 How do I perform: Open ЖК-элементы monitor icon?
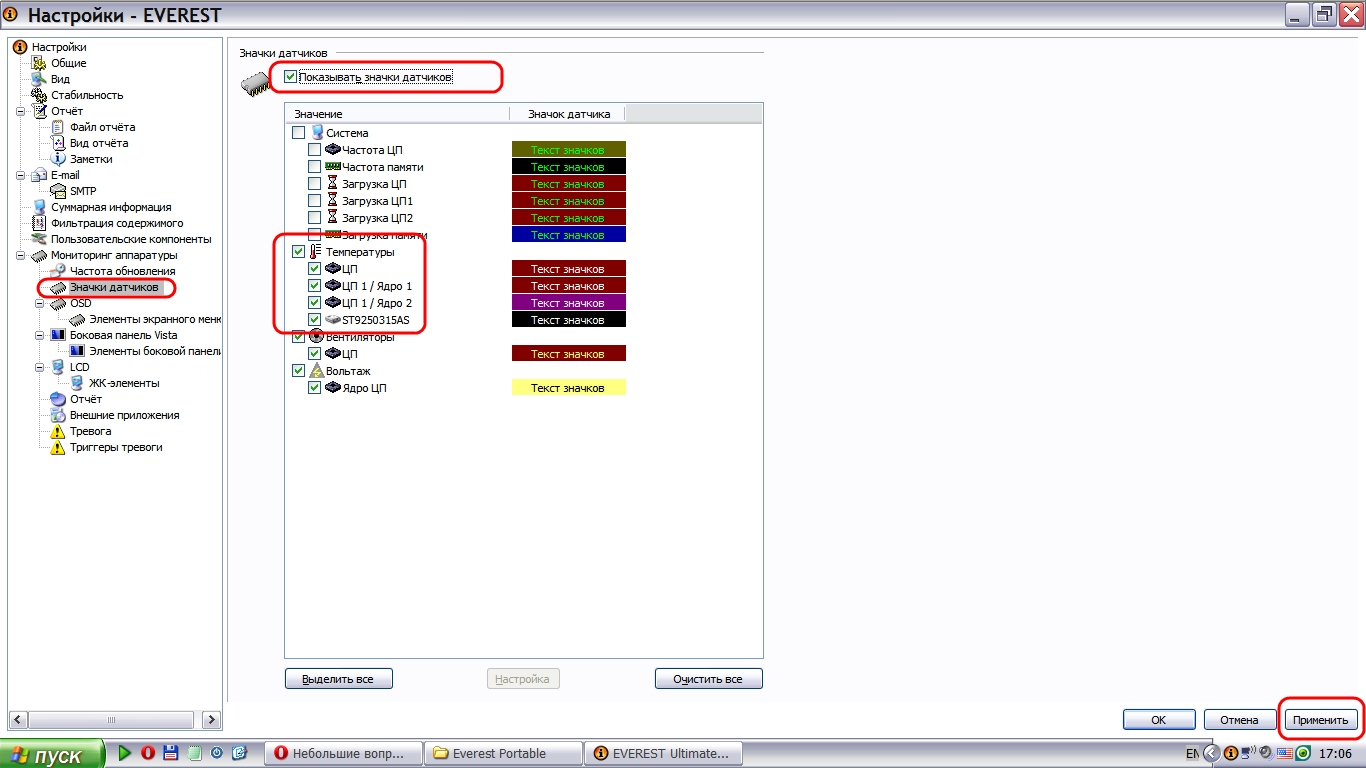[77, 383]
